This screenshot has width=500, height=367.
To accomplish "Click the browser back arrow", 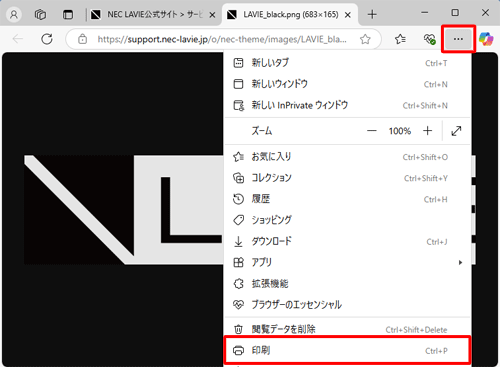I will pyautogui.click(x=18, y=39).
